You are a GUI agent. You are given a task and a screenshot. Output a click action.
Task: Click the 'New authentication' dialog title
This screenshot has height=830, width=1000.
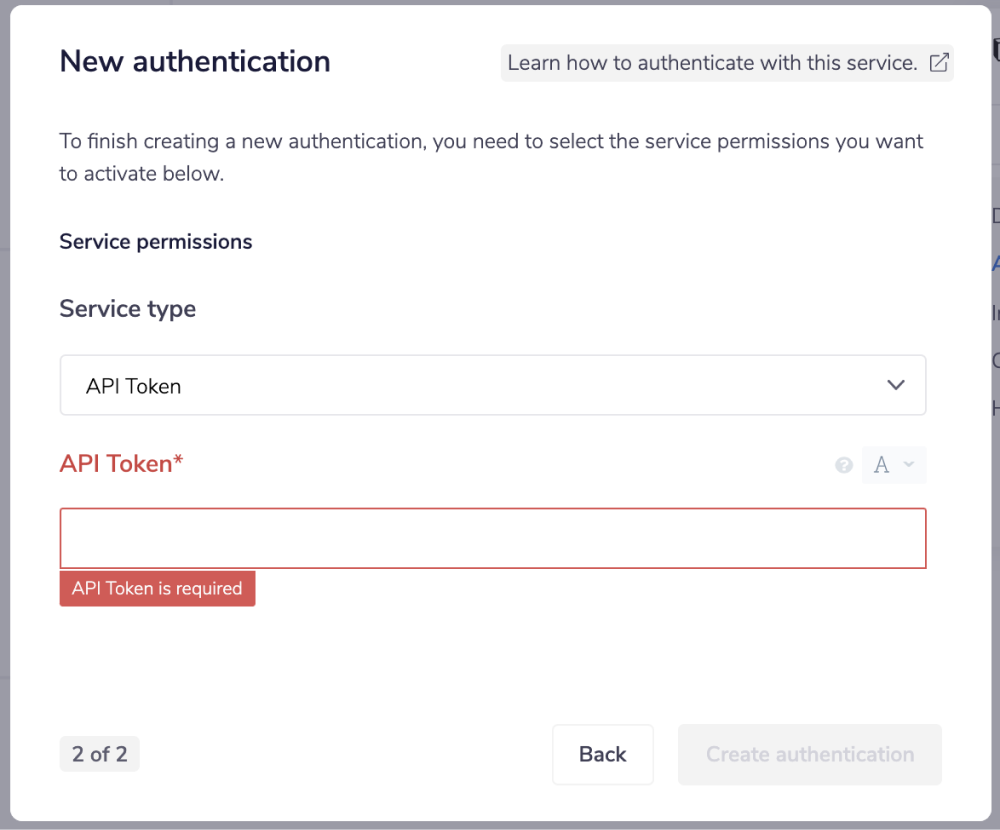pos(195,62)
